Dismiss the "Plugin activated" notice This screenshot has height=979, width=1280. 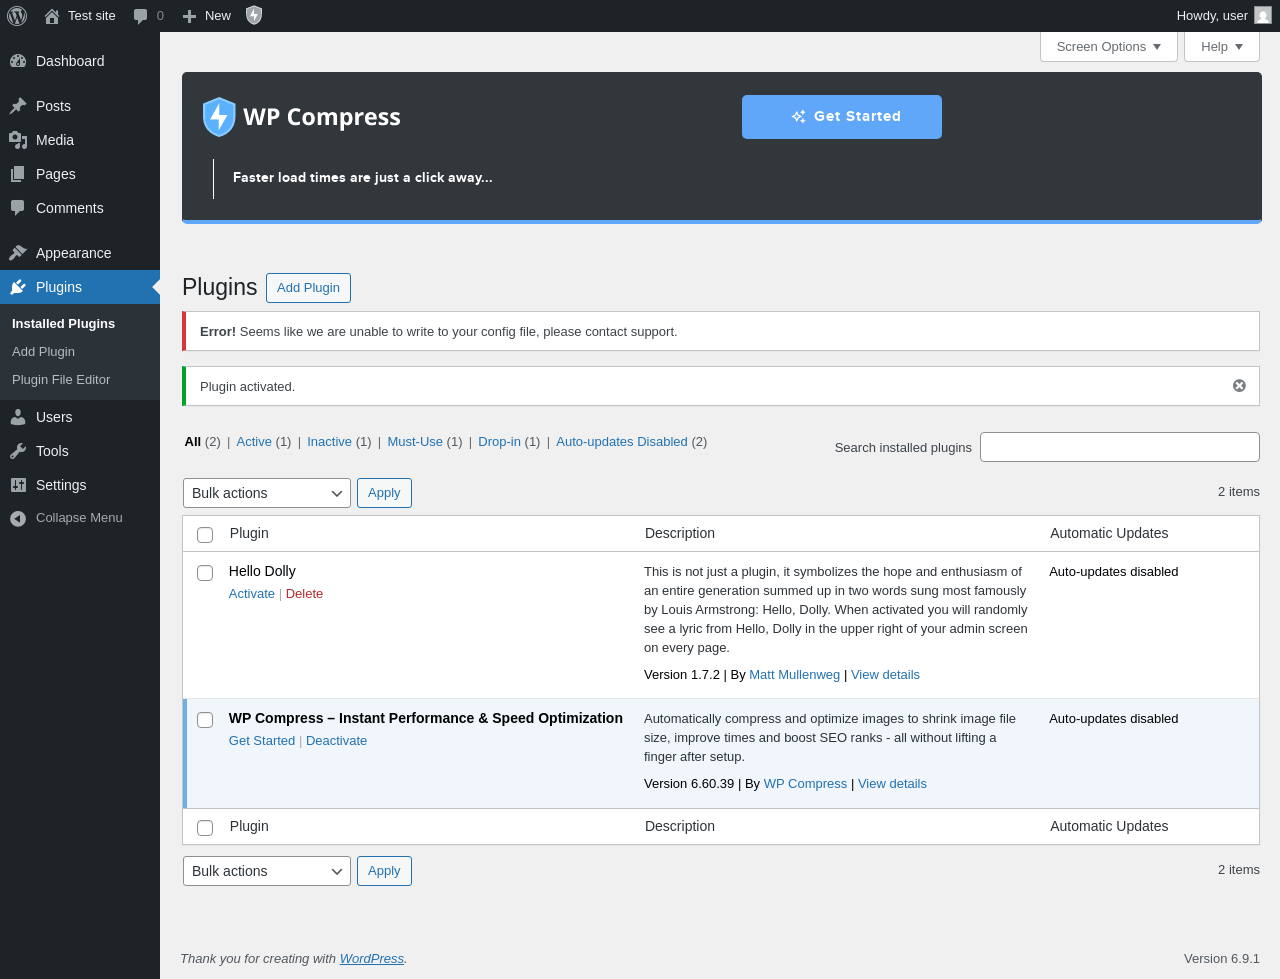(x=1239, y=386)
